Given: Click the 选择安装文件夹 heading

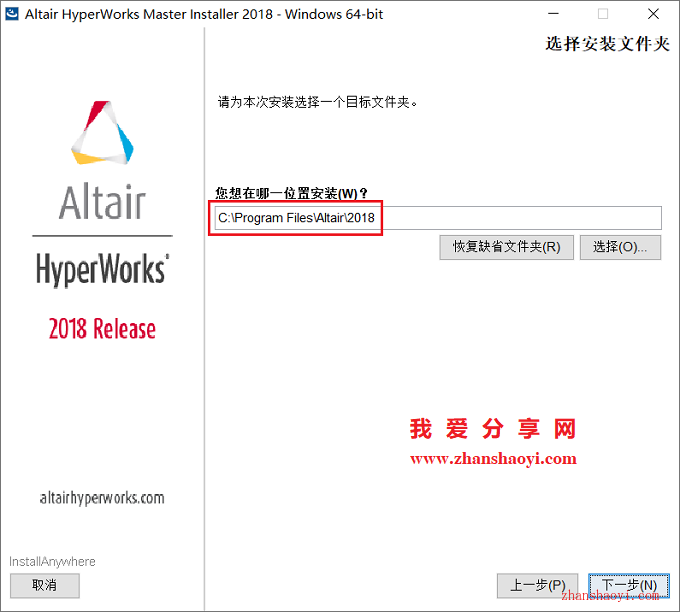Looking at the screenshot, I should 607,44.
